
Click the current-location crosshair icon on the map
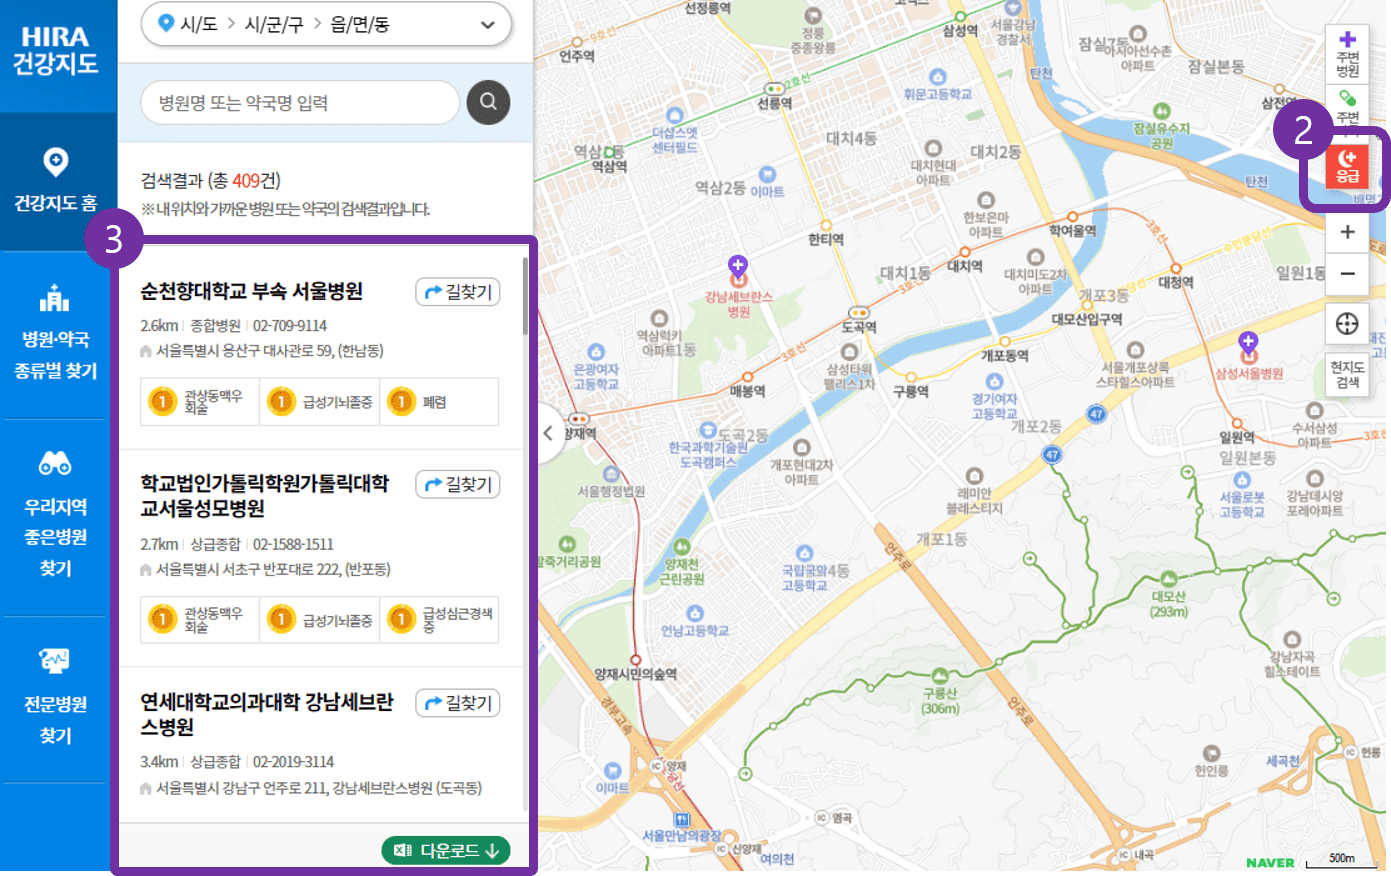point(1347,324)
